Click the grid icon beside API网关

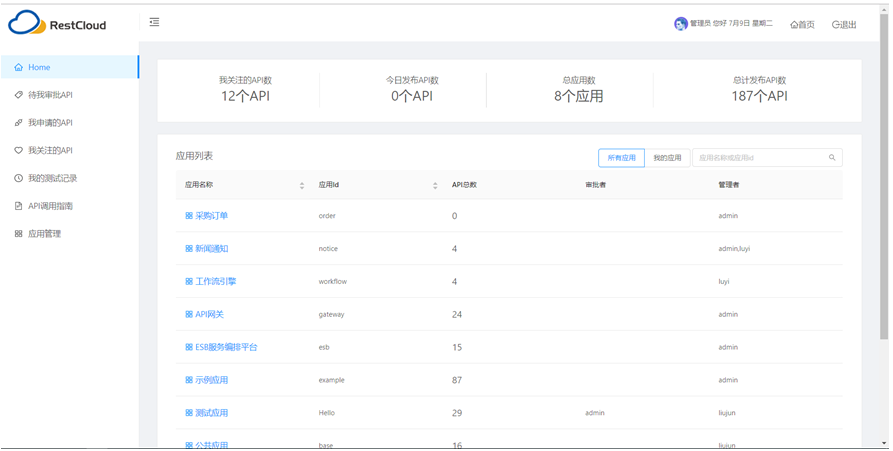(x=189, y=315)
